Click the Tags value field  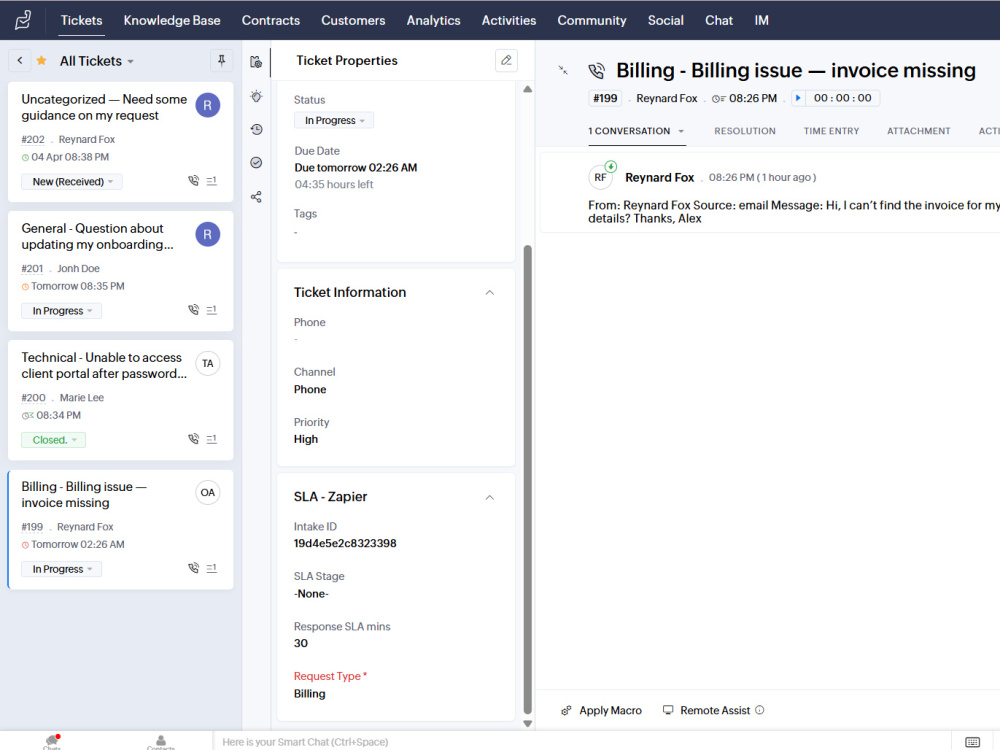tap(296, 232)
